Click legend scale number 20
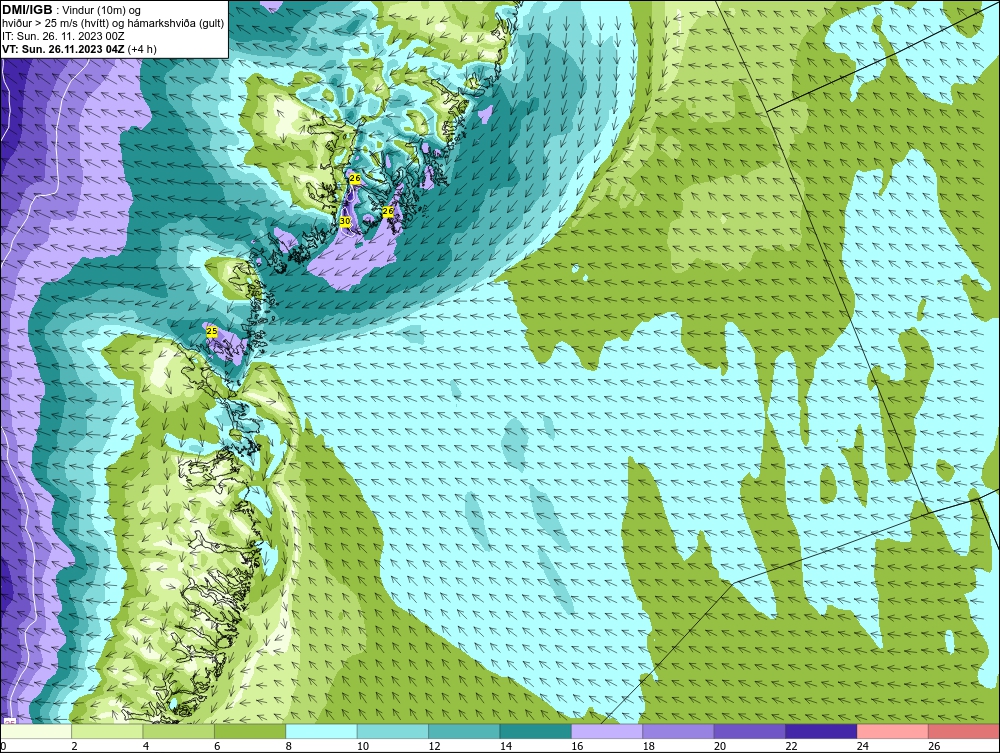The image size is (1000, 753). click(720, 746)
